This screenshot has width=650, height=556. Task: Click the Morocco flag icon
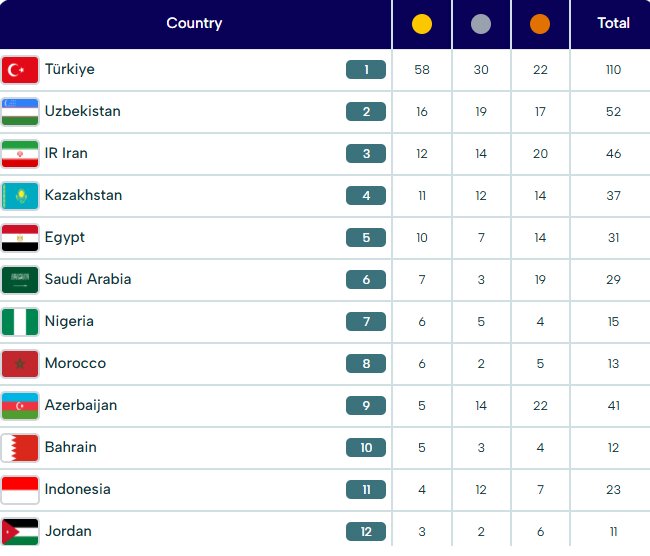click(20, 364)
